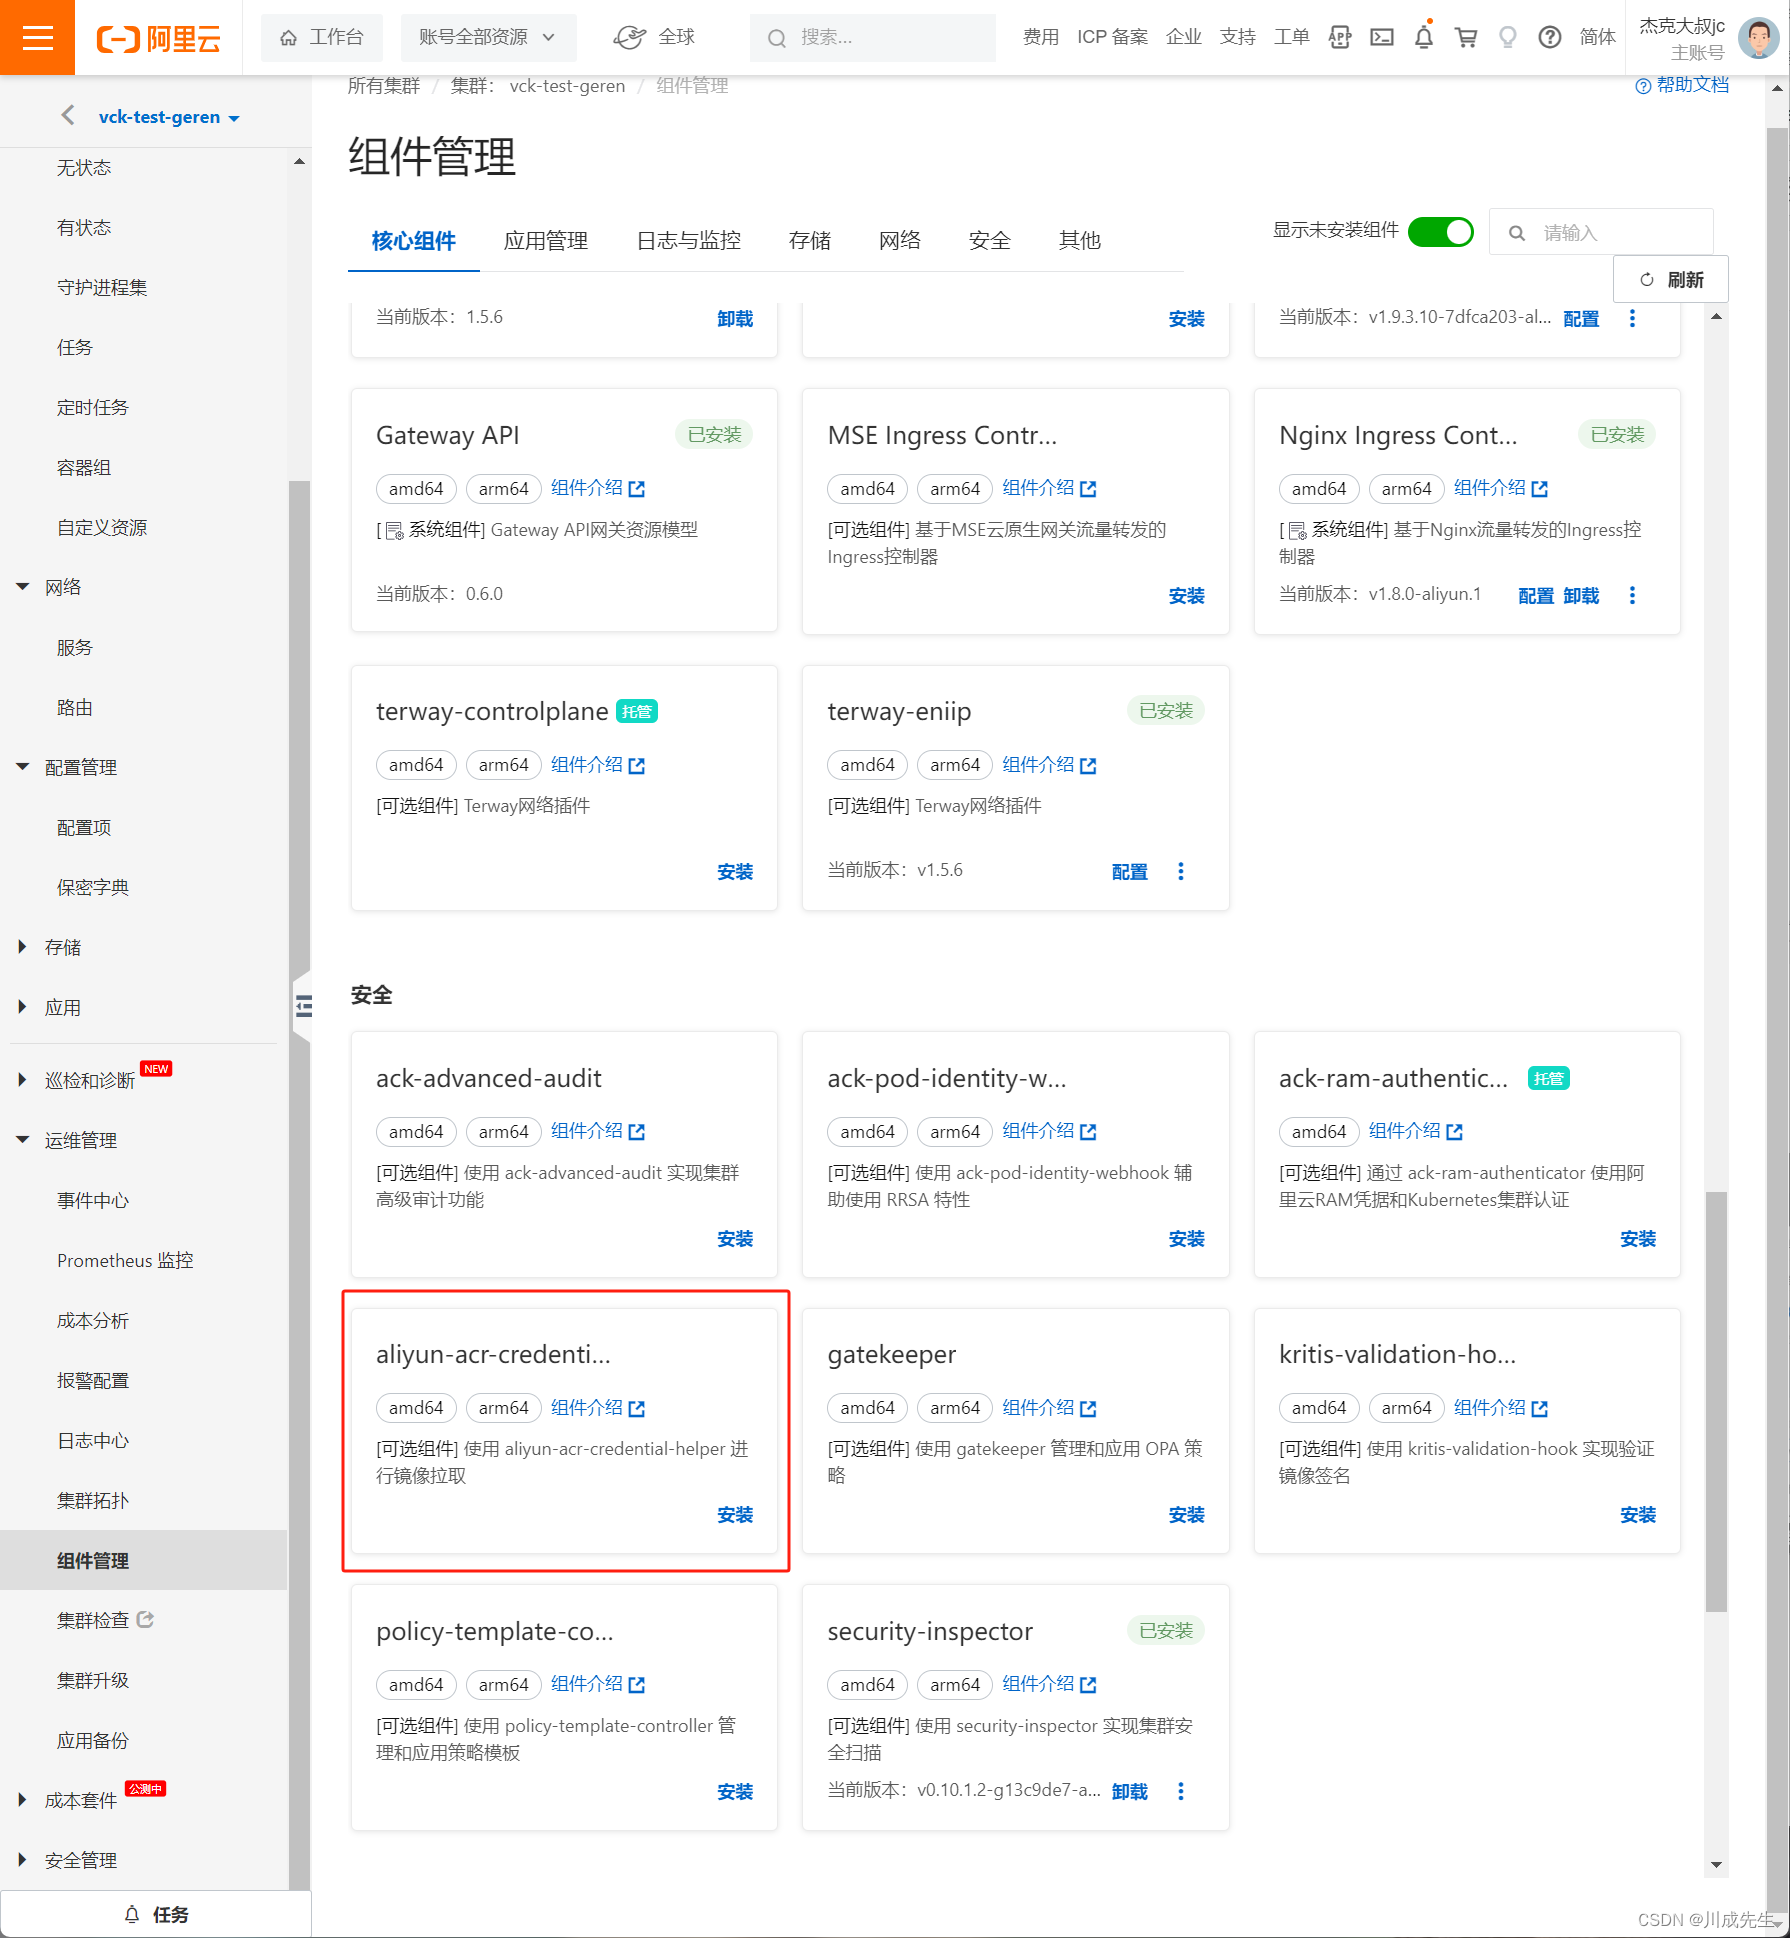Click the search magnifier icon in top bar
The height and width of the screenshot is (1938, 1790).
[x=776, y=38]
